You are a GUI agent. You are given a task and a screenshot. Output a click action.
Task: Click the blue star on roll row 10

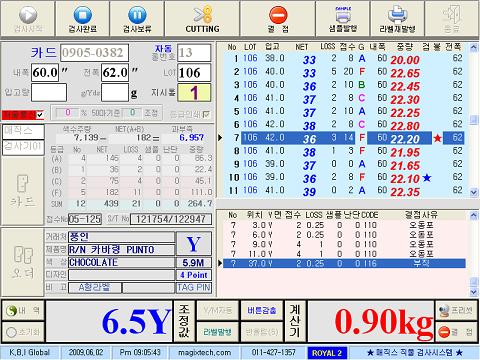tap(427, 178)
